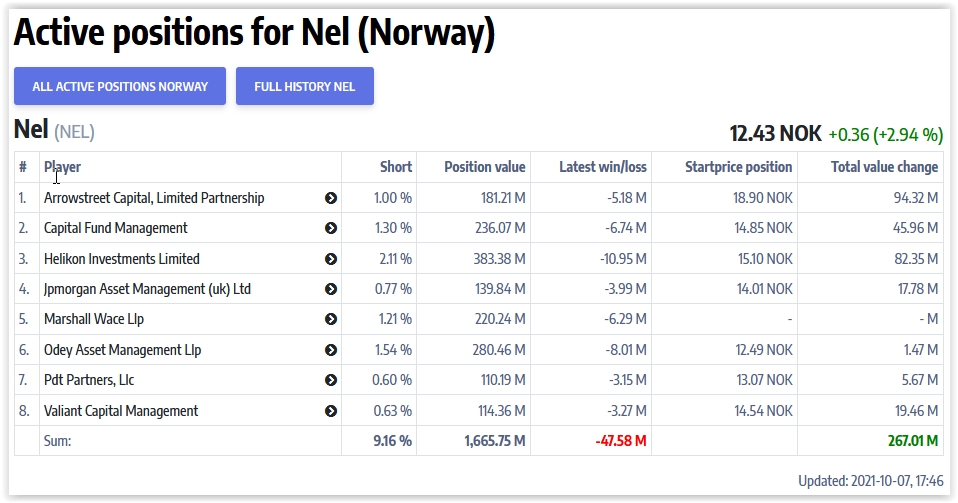Image resolution: width=958 pixels, height=503 pixels.
Task: Sort table by Player column header
Action: 63,167
